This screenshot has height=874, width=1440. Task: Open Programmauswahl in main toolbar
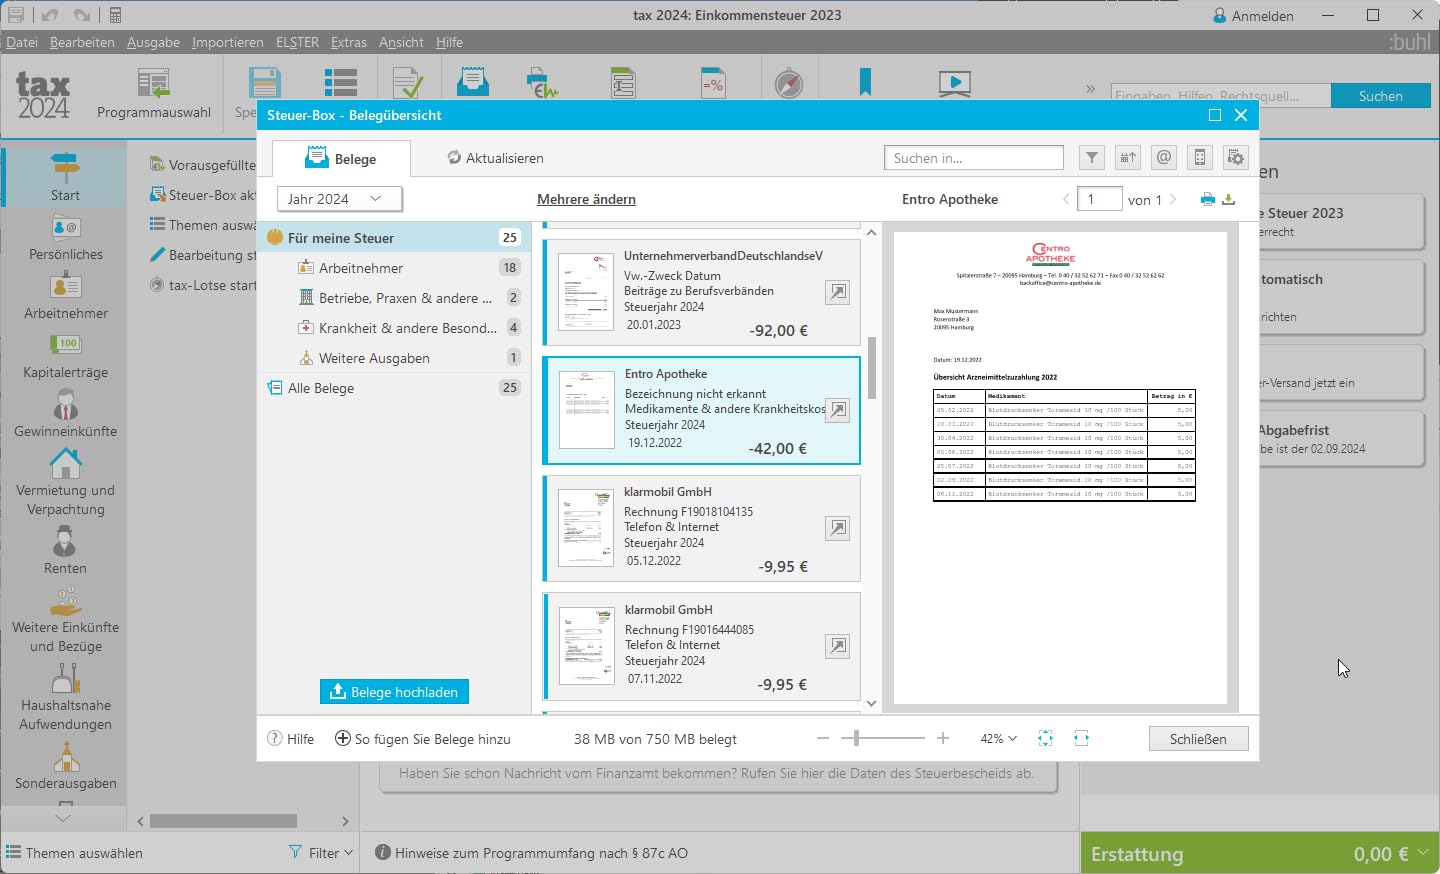[154, 94]
